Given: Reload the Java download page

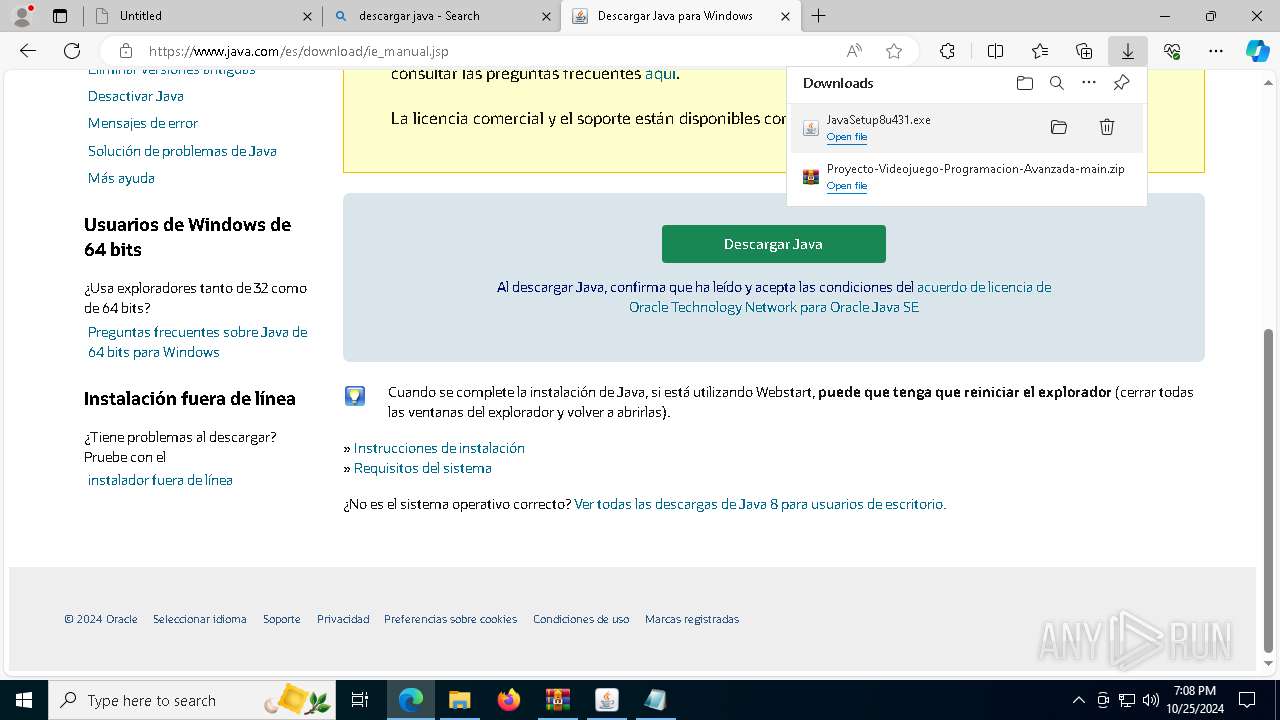Looking at the screenshot, I should click(x=72, y=51).
